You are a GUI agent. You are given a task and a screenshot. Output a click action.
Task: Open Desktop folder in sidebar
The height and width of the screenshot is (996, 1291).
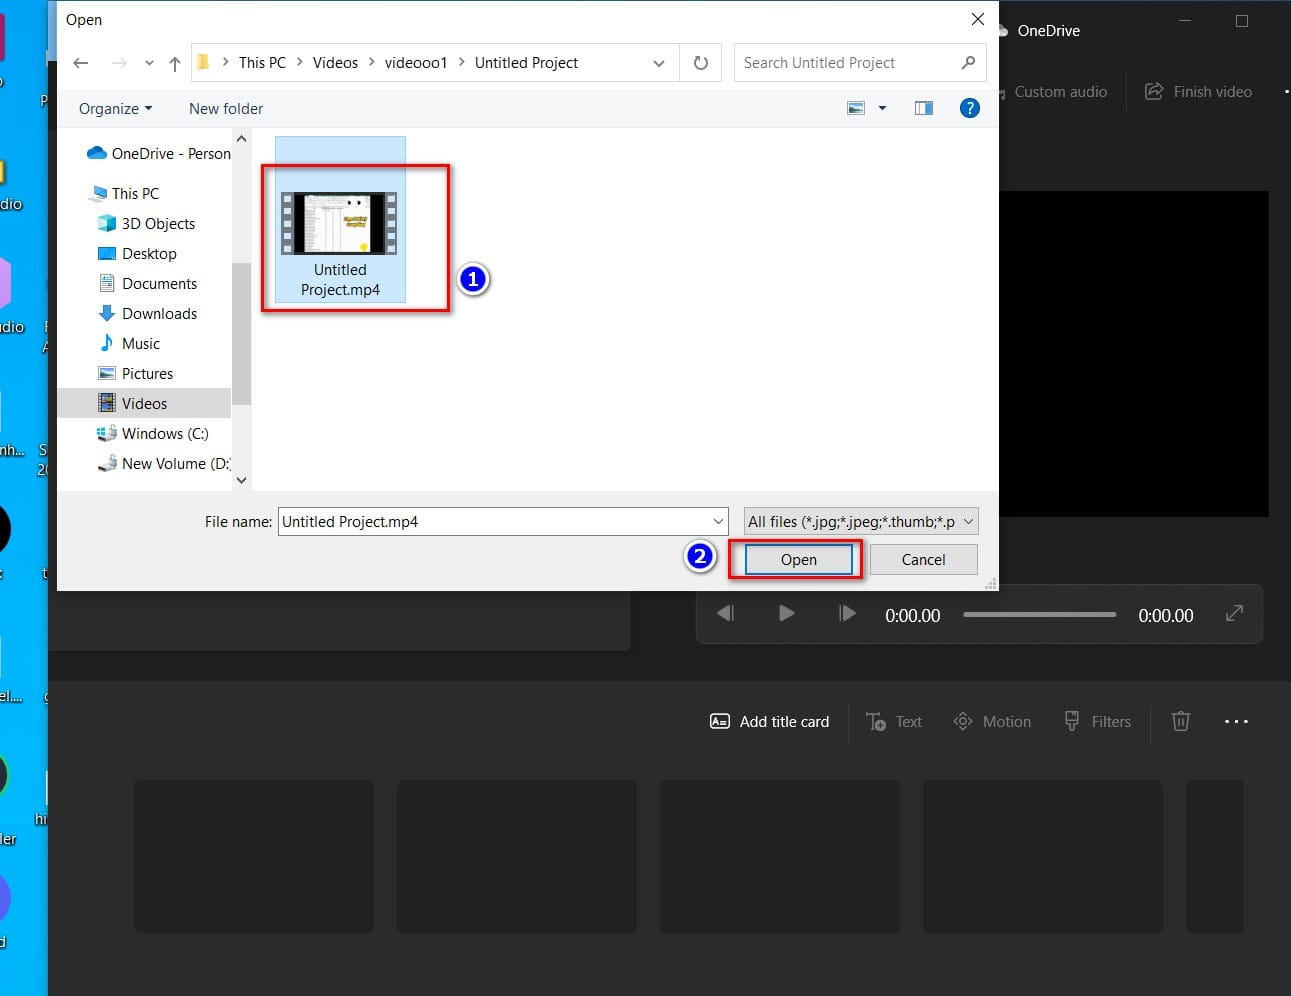coord(137,254)
